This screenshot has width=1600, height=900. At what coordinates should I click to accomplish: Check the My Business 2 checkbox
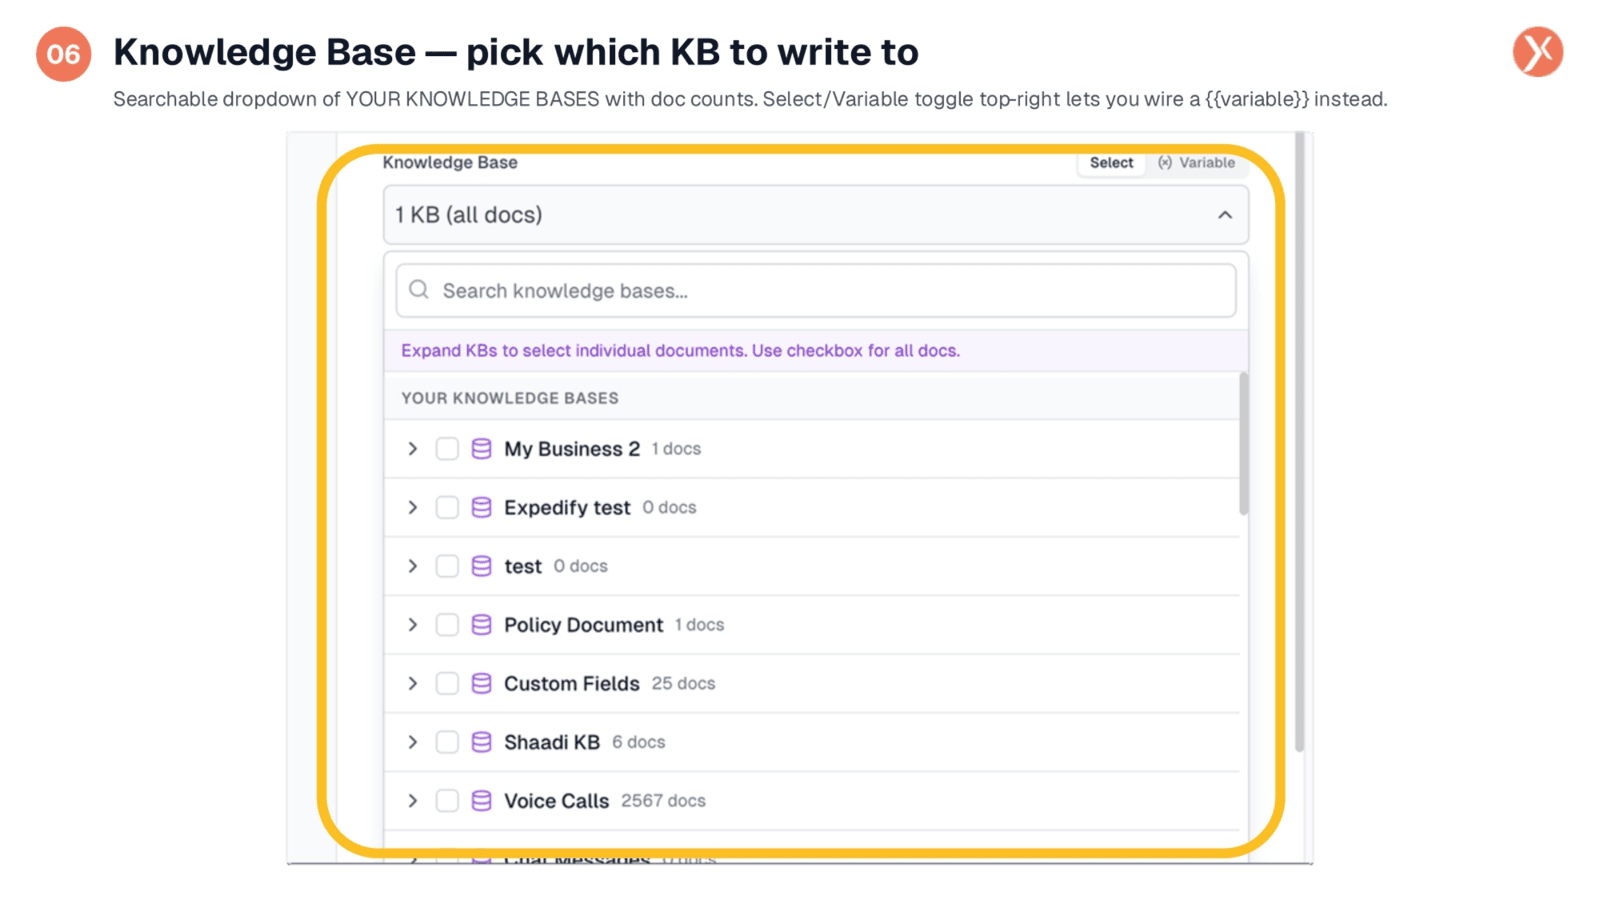(x=447, y=449)
